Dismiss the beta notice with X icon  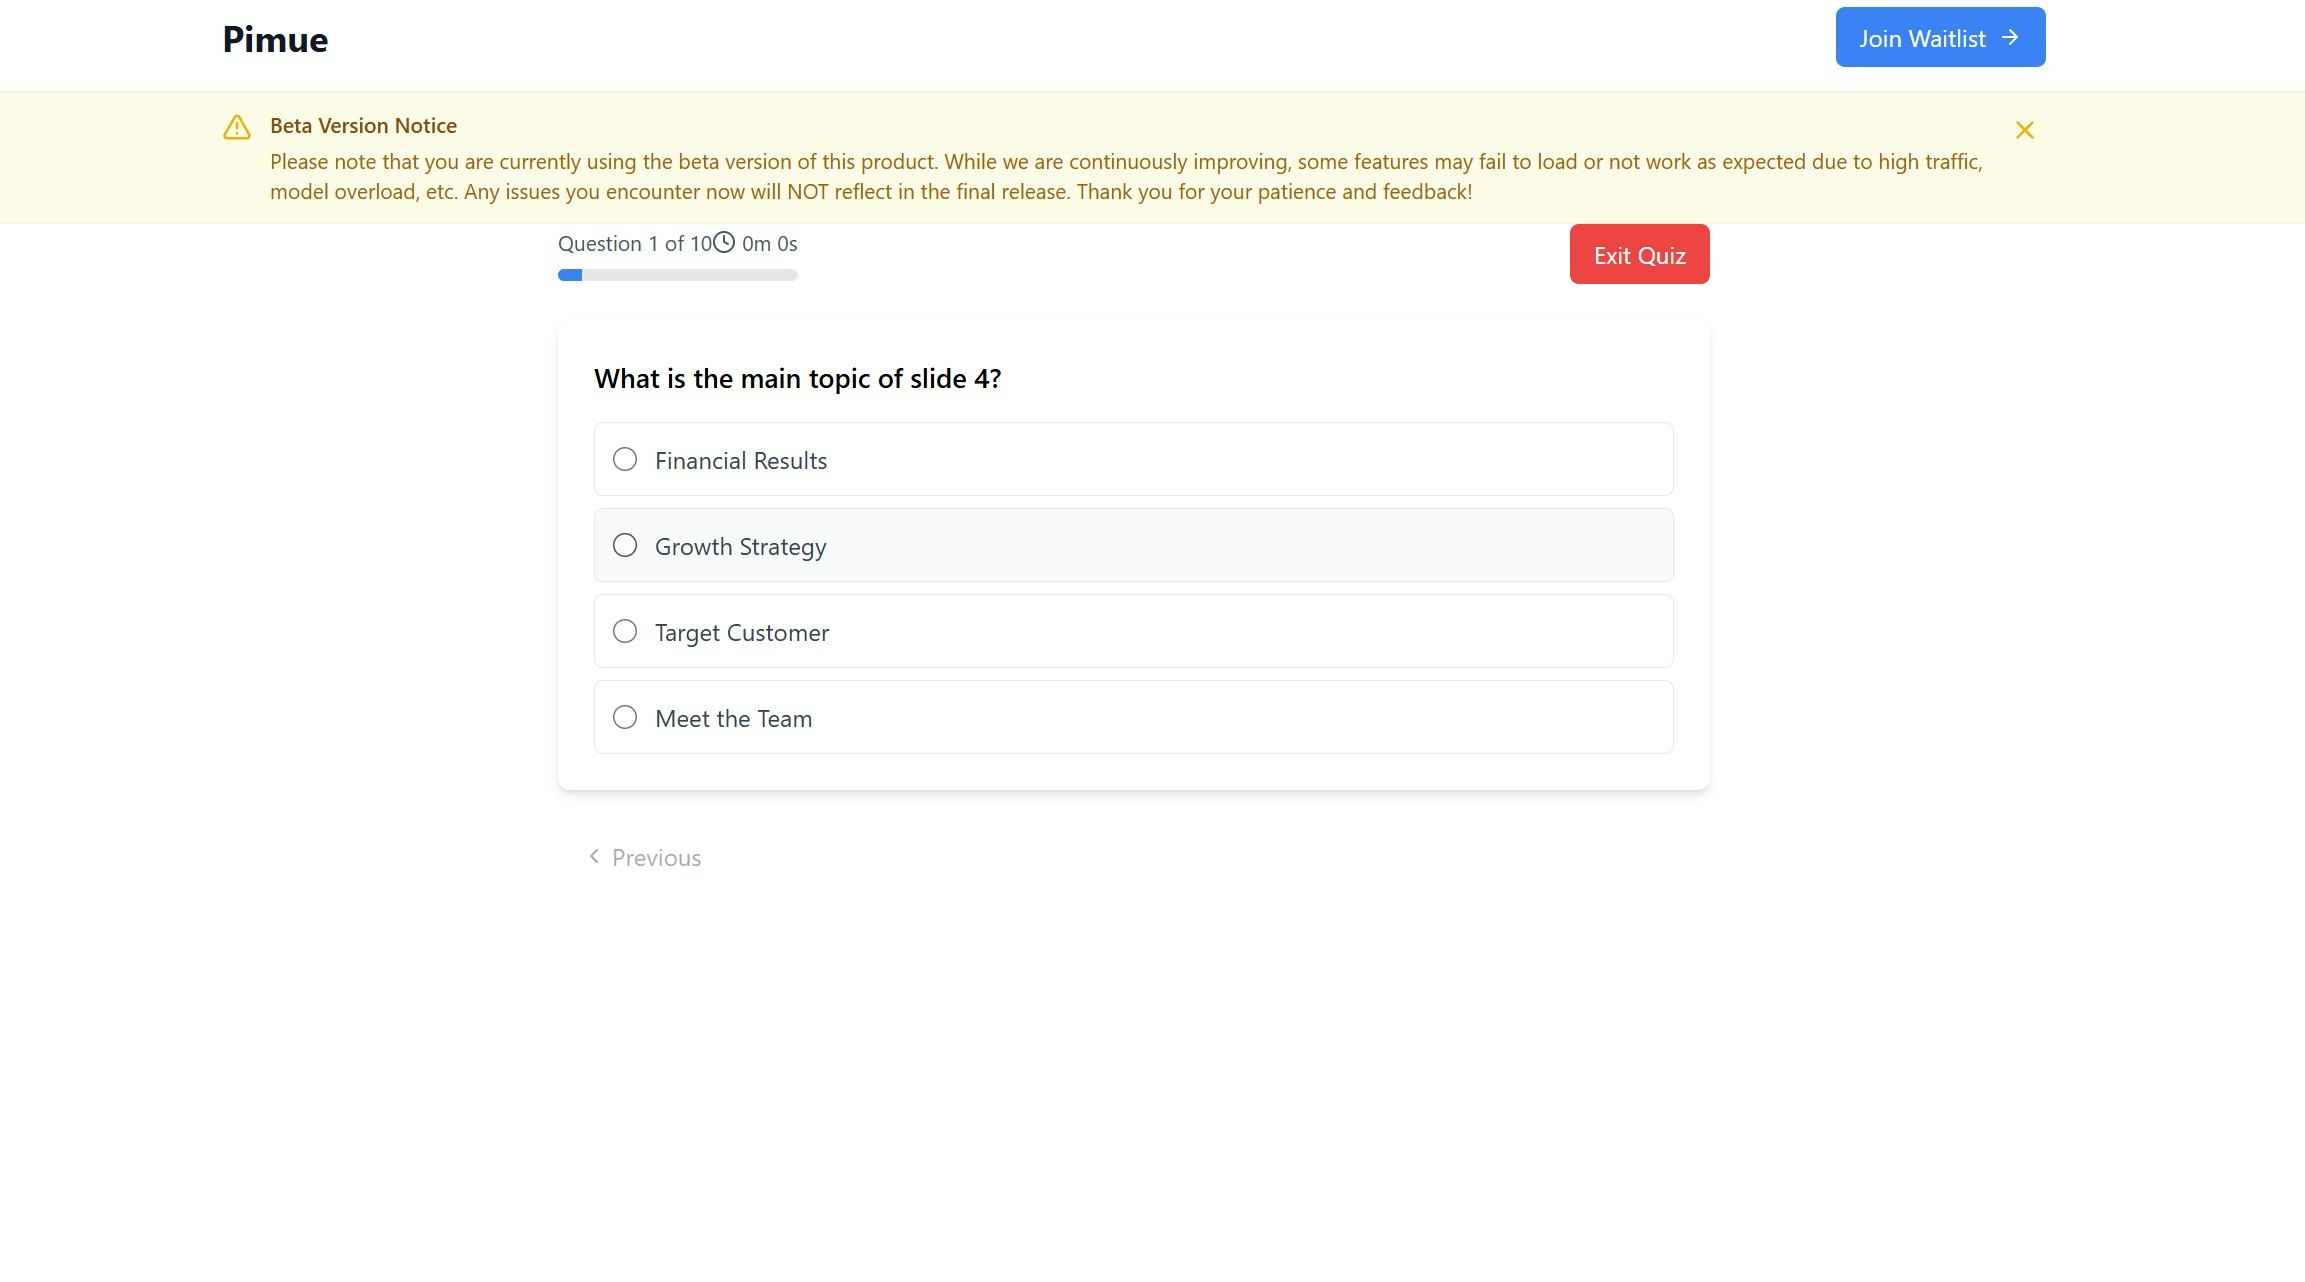pyautogui.click(x=2024, y=130)
